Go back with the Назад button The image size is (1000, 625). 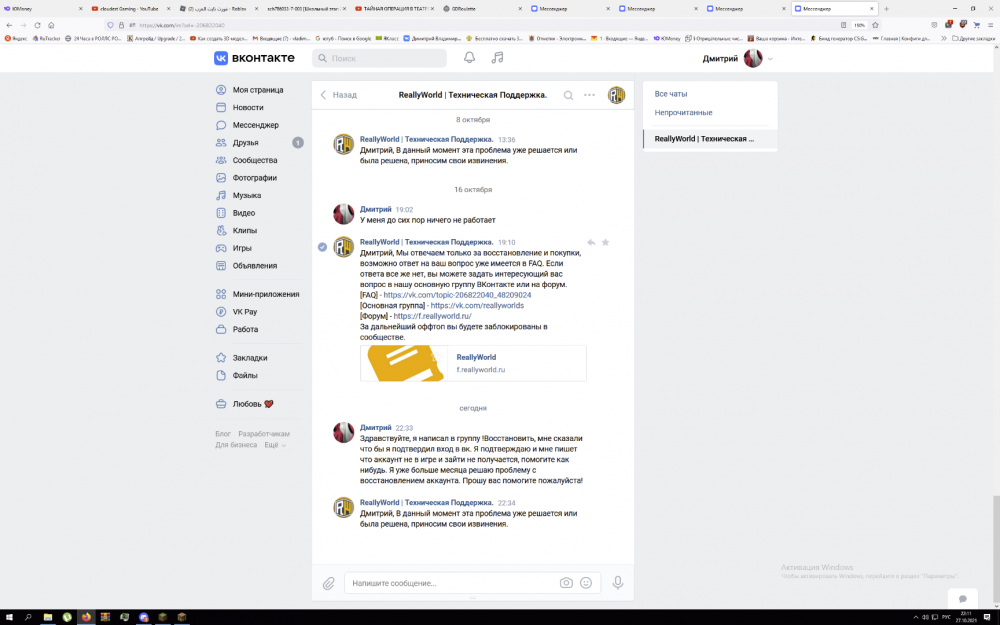click(x=339, y=95)
